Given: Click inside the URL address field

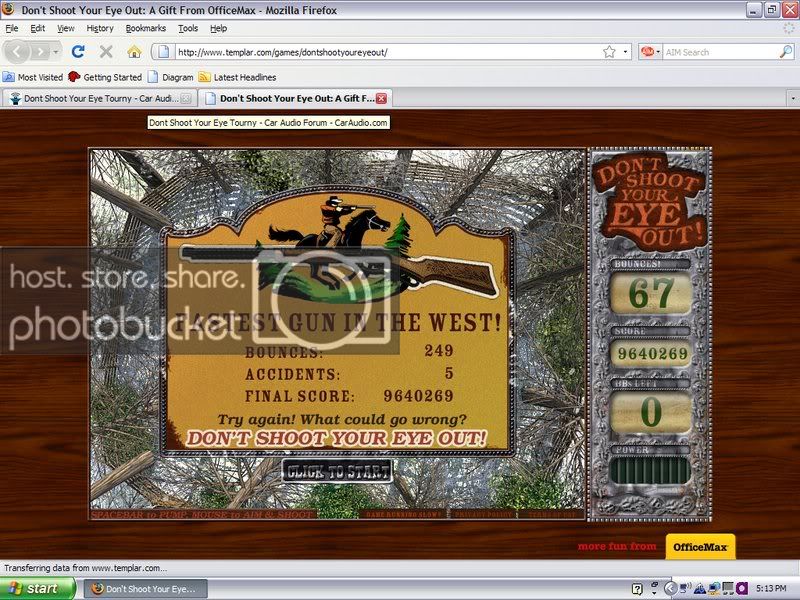Looking at the screenshot, I should (x=388, y=52).
